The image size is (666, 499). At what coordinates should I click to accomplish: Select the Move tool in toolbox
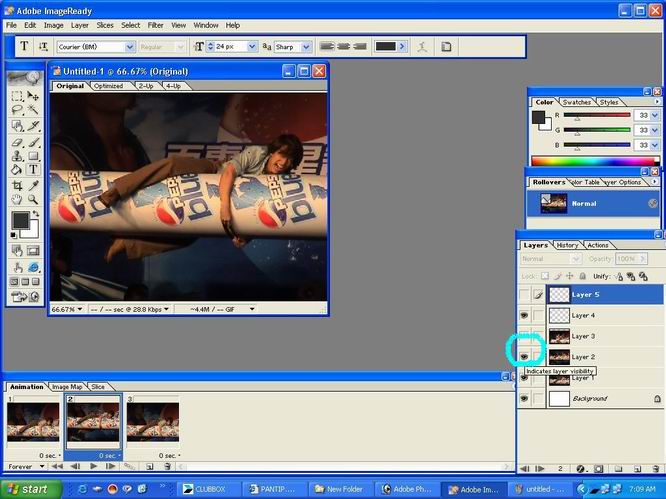[x=33, y=96]
